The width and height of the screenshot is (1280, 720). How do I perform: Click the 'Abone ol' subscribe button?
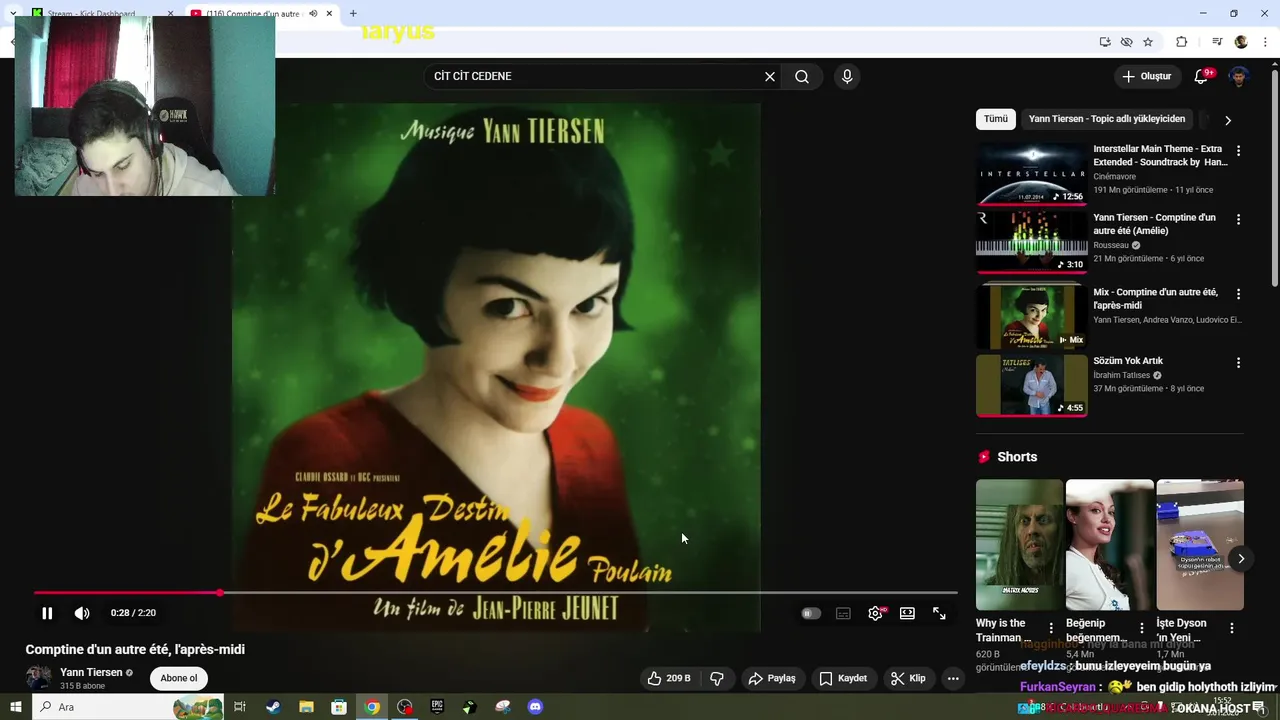coord(179,678)
